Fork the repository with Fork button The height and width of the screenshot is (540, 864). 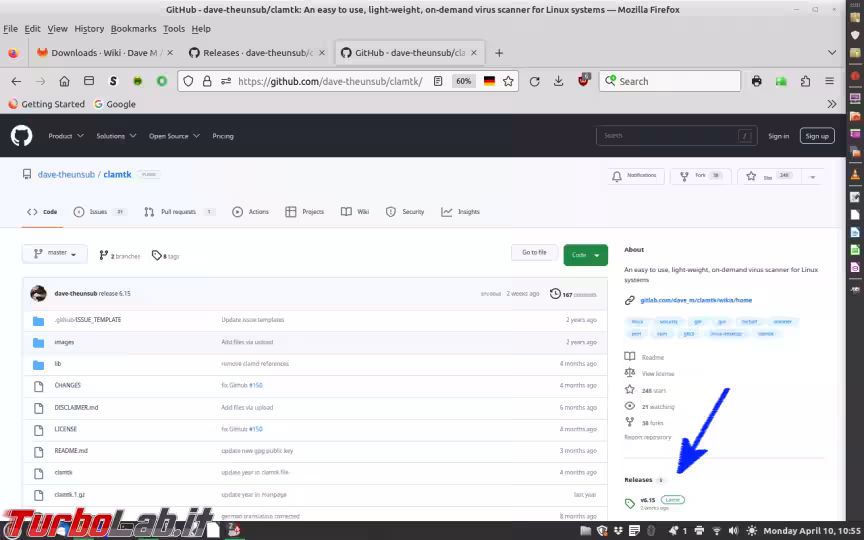pos(700,176)
